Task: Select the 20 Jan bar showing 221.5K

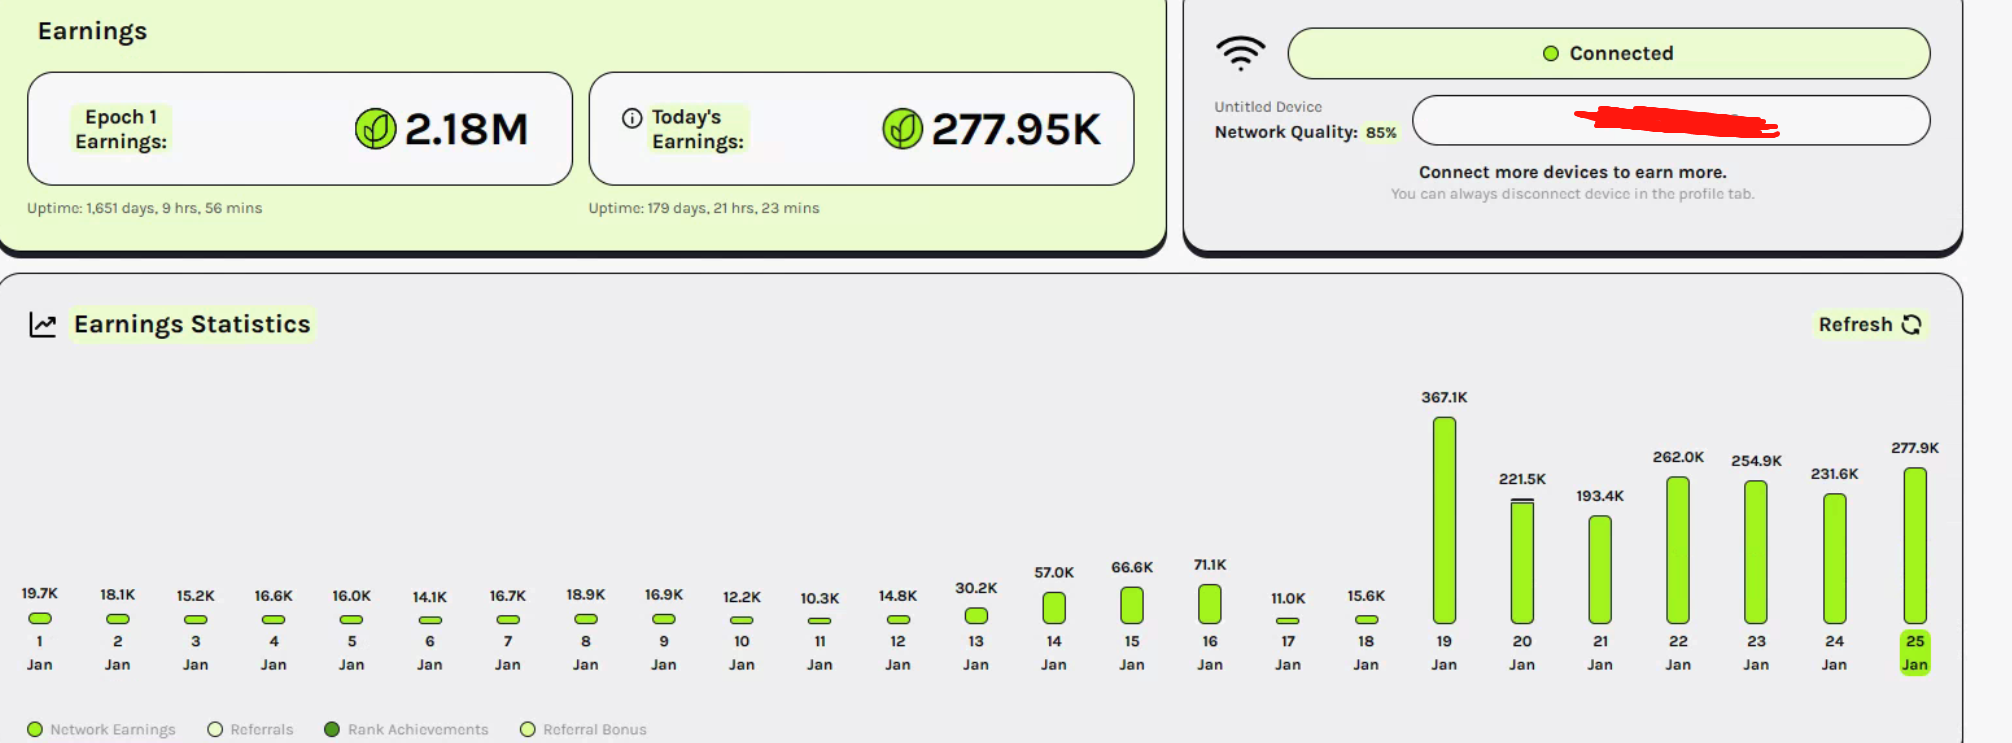Action: point(1522,561)
